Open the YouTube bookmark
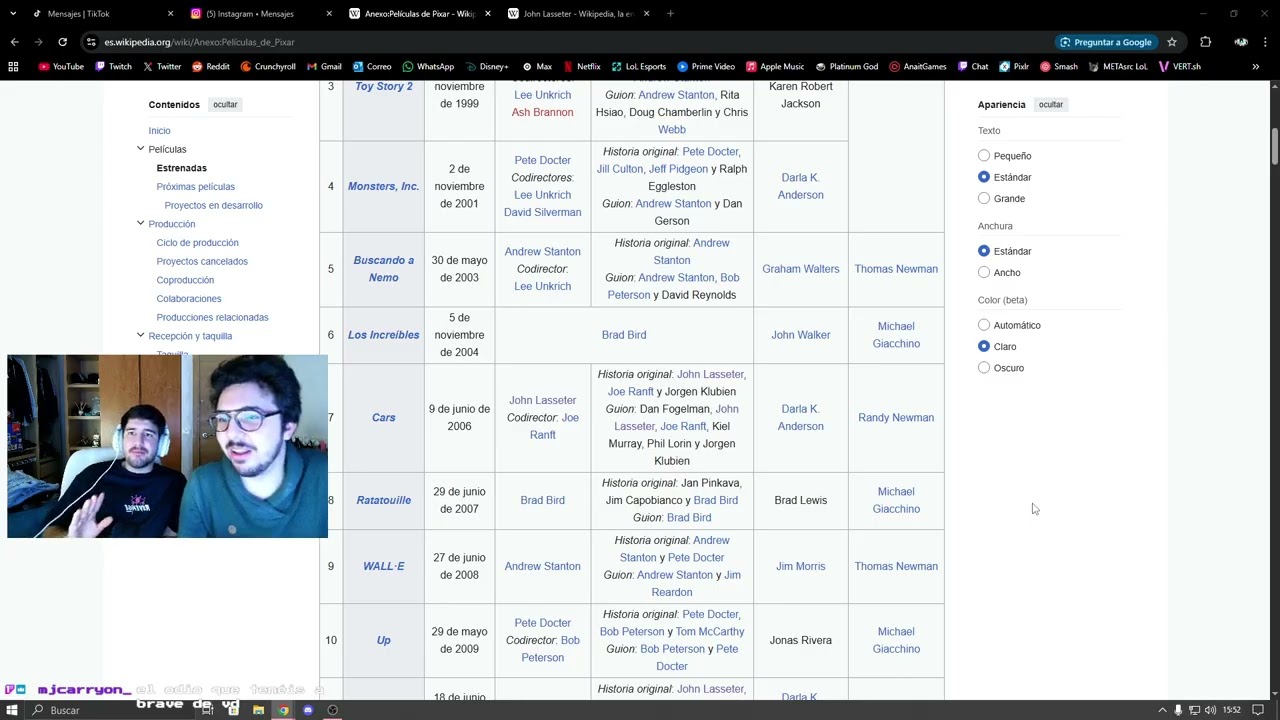The width and height of the screenshot is (1280, 720). 61,66
